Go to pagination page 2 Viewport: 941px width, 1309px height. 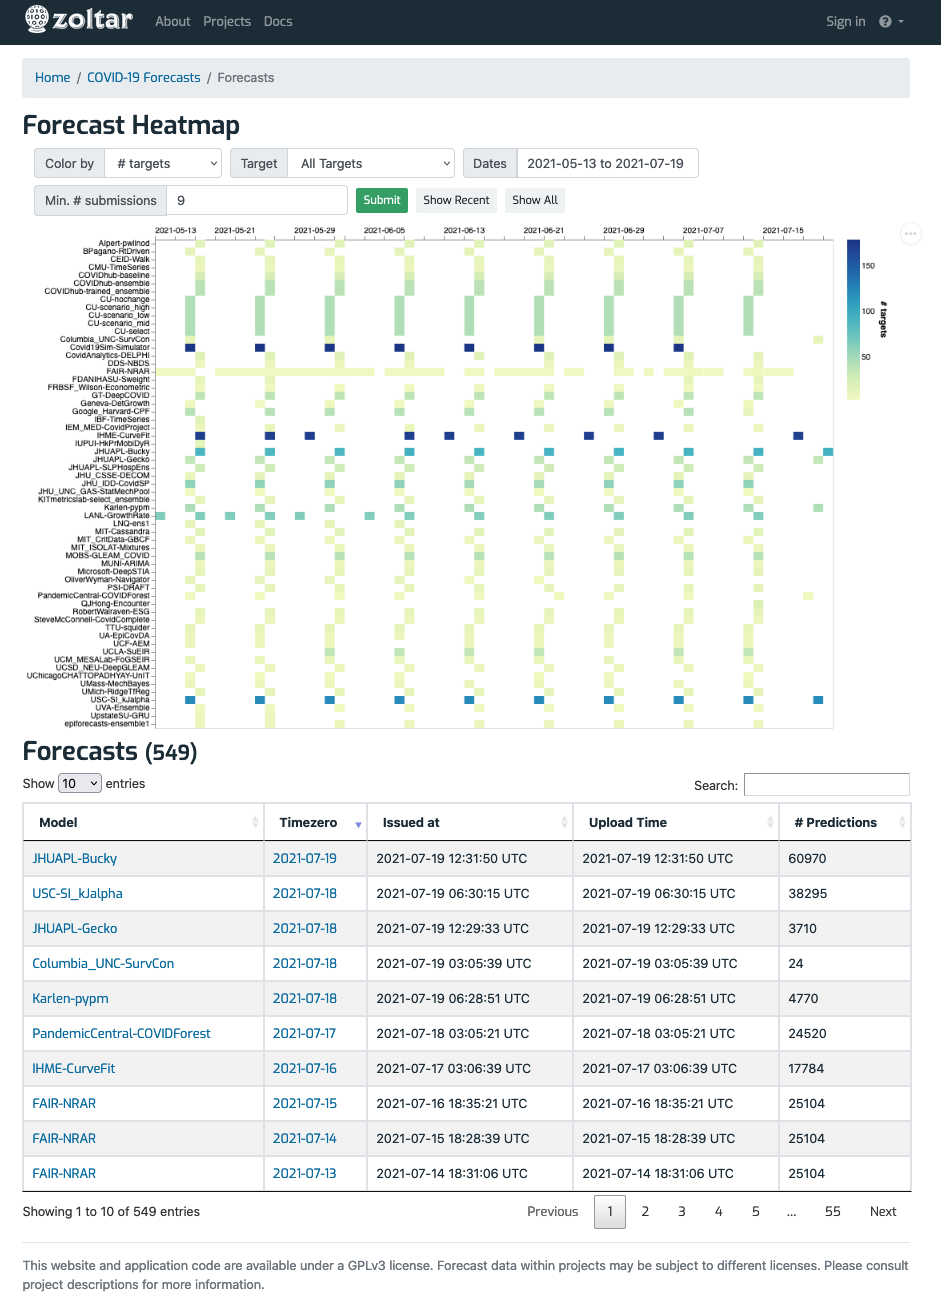coord(645,1211)
